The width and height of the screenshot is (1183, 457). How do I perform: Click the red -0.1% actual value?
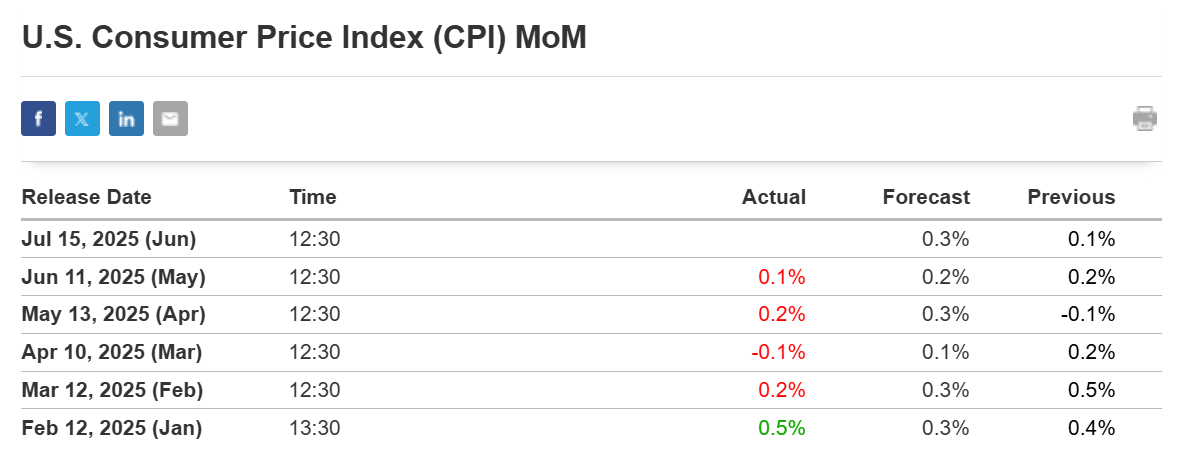click(x=779, y=352)
